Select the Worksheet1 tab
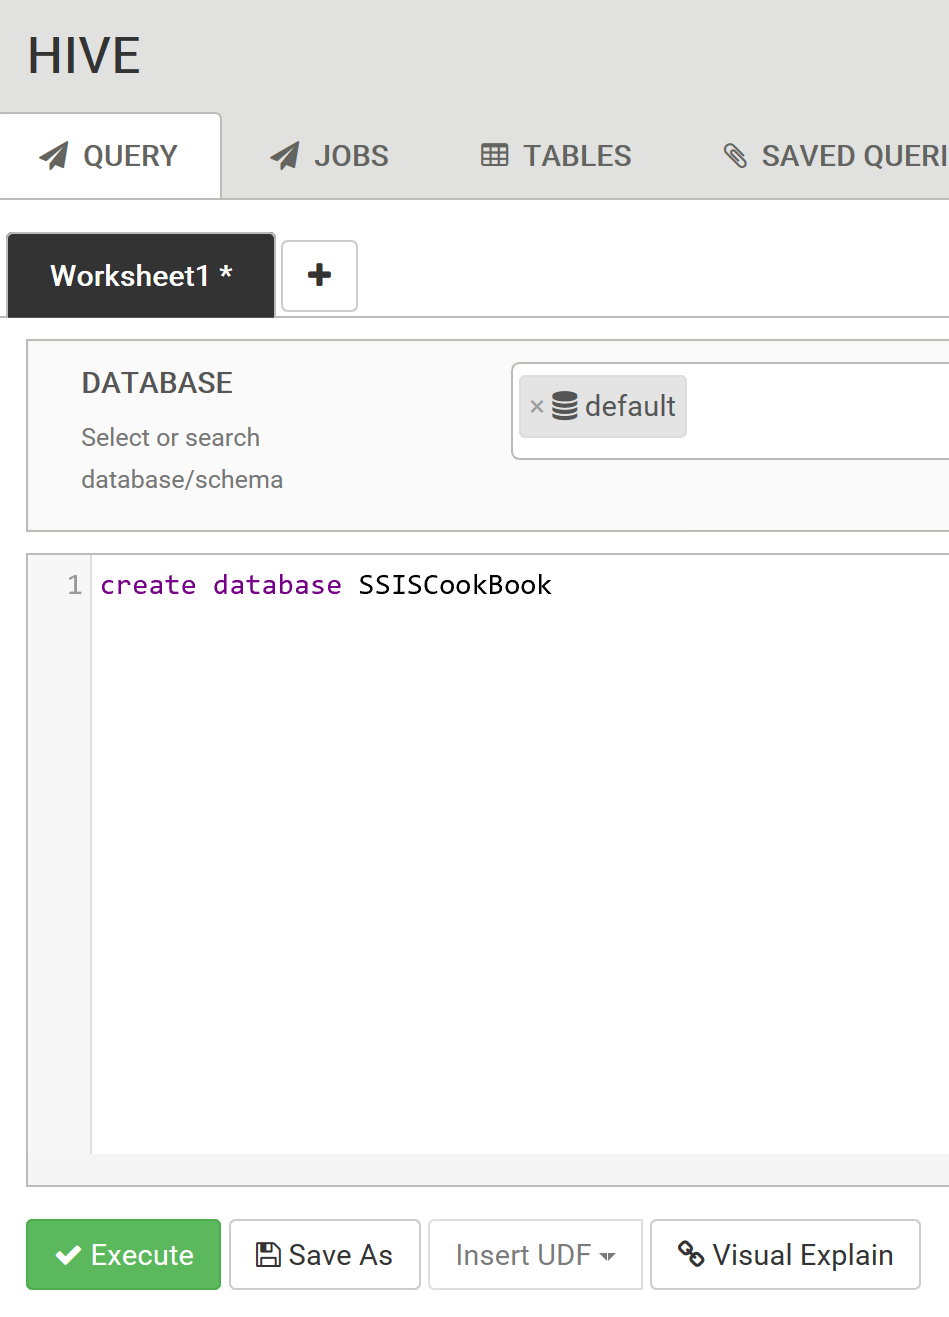The width and height of the screenshot is (949, 1317). [x=141, y=275]
